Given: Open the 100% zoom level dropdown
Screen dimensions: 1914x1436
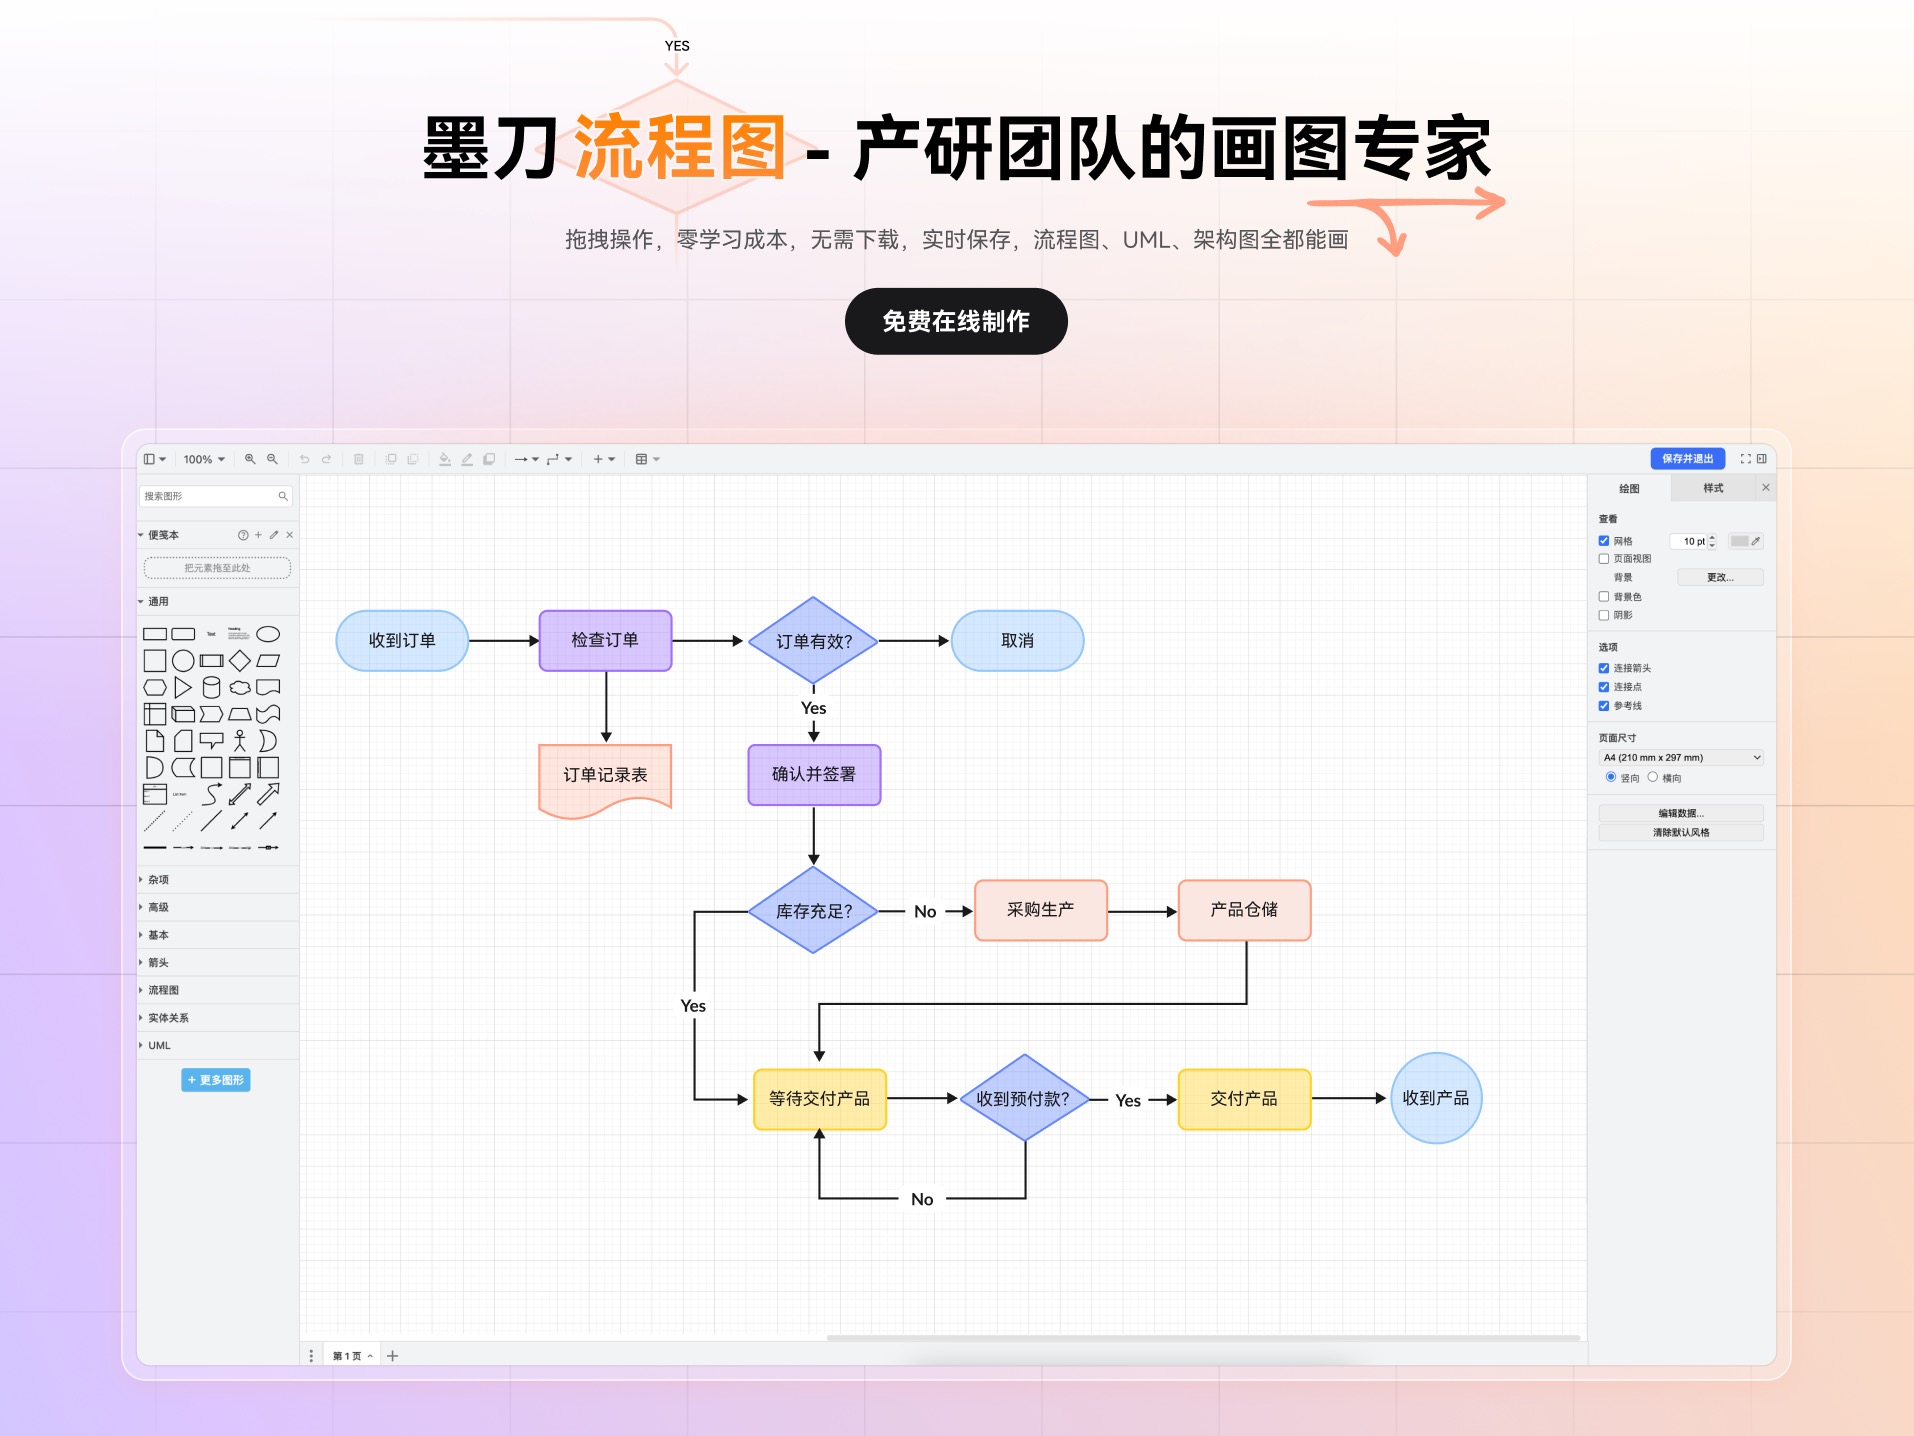Looking at the screenshot, I should click(x=204, y=459).
